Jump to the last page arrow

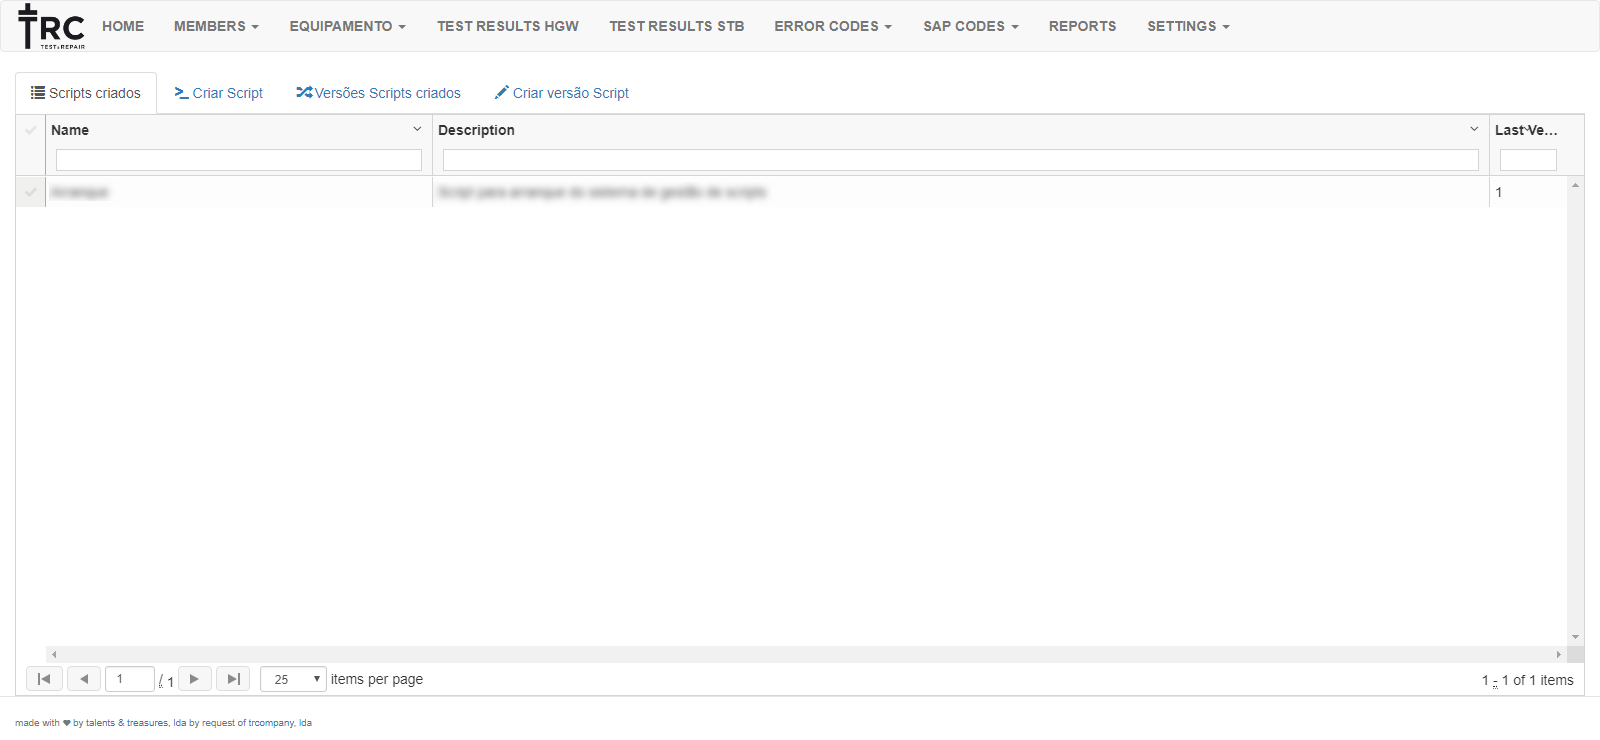click(x=233, y=679)
